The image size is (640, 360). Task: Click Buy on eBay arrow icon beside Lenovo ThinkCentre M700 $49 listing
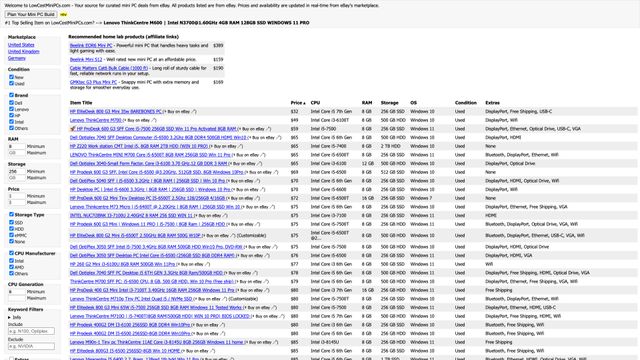click(x=153, y=120)
